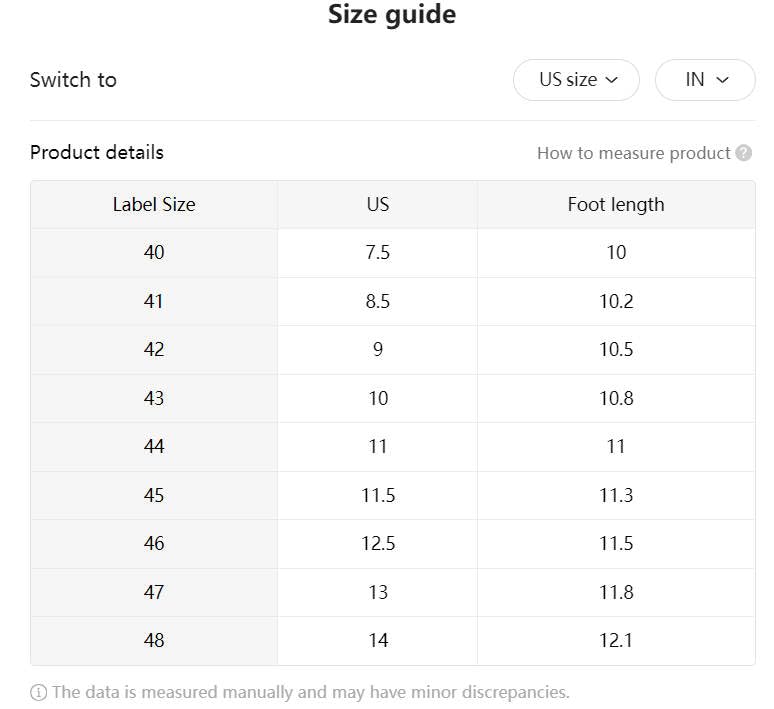Click the Size guide heading

392,15
